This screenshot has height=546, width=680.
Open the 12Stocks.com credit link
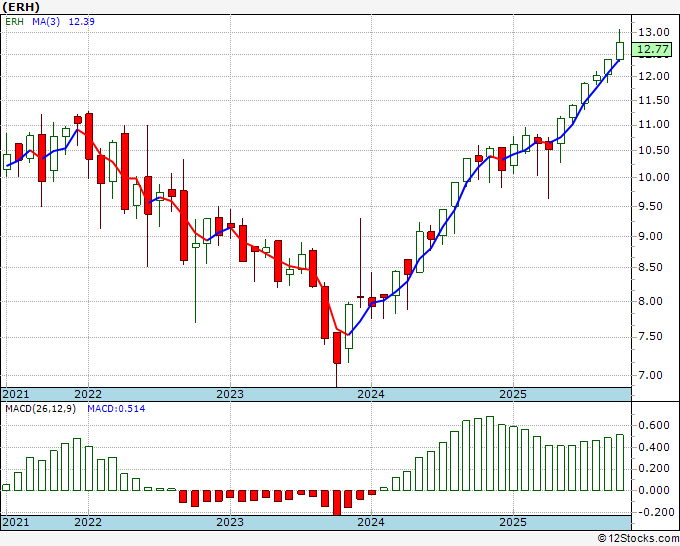(x=638, y=538)
